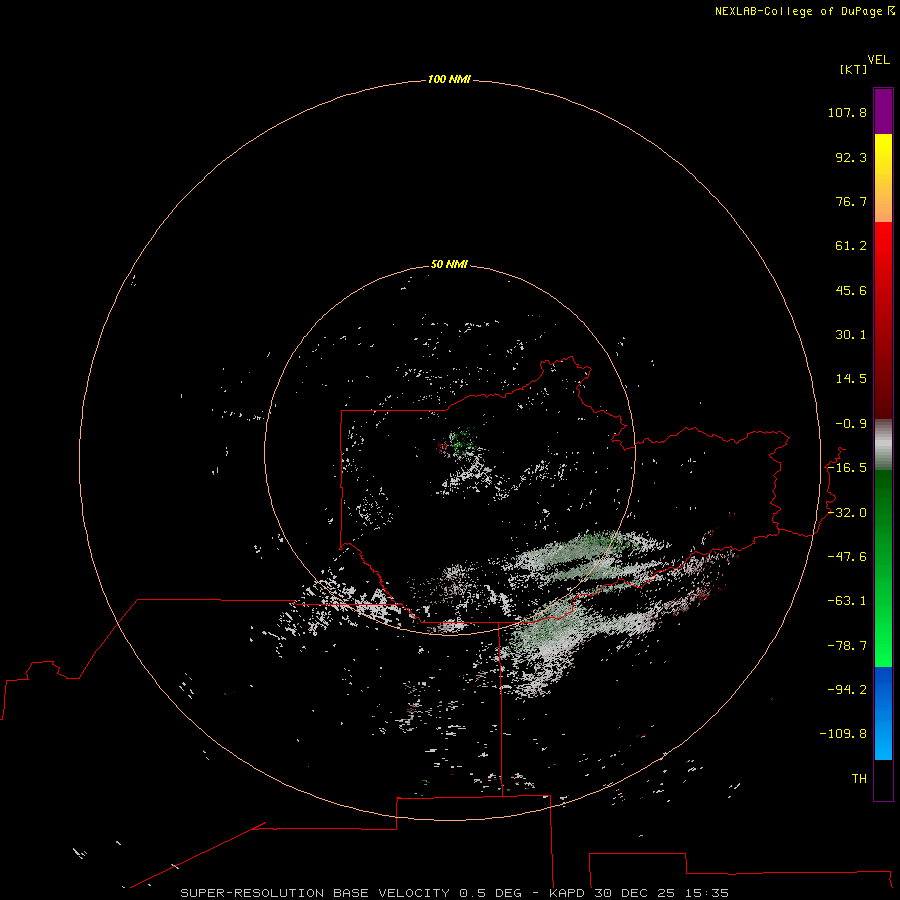Click the yellow-orange segment of color bar
Viewport: 900px width, 900px height.
[x=883, y=178]
